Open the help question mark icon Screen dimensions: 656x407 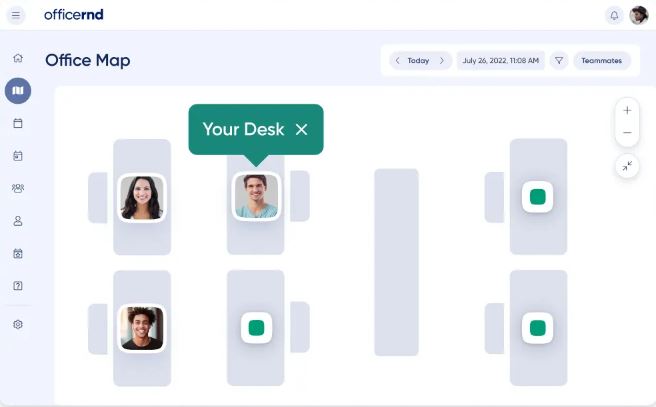18,286
